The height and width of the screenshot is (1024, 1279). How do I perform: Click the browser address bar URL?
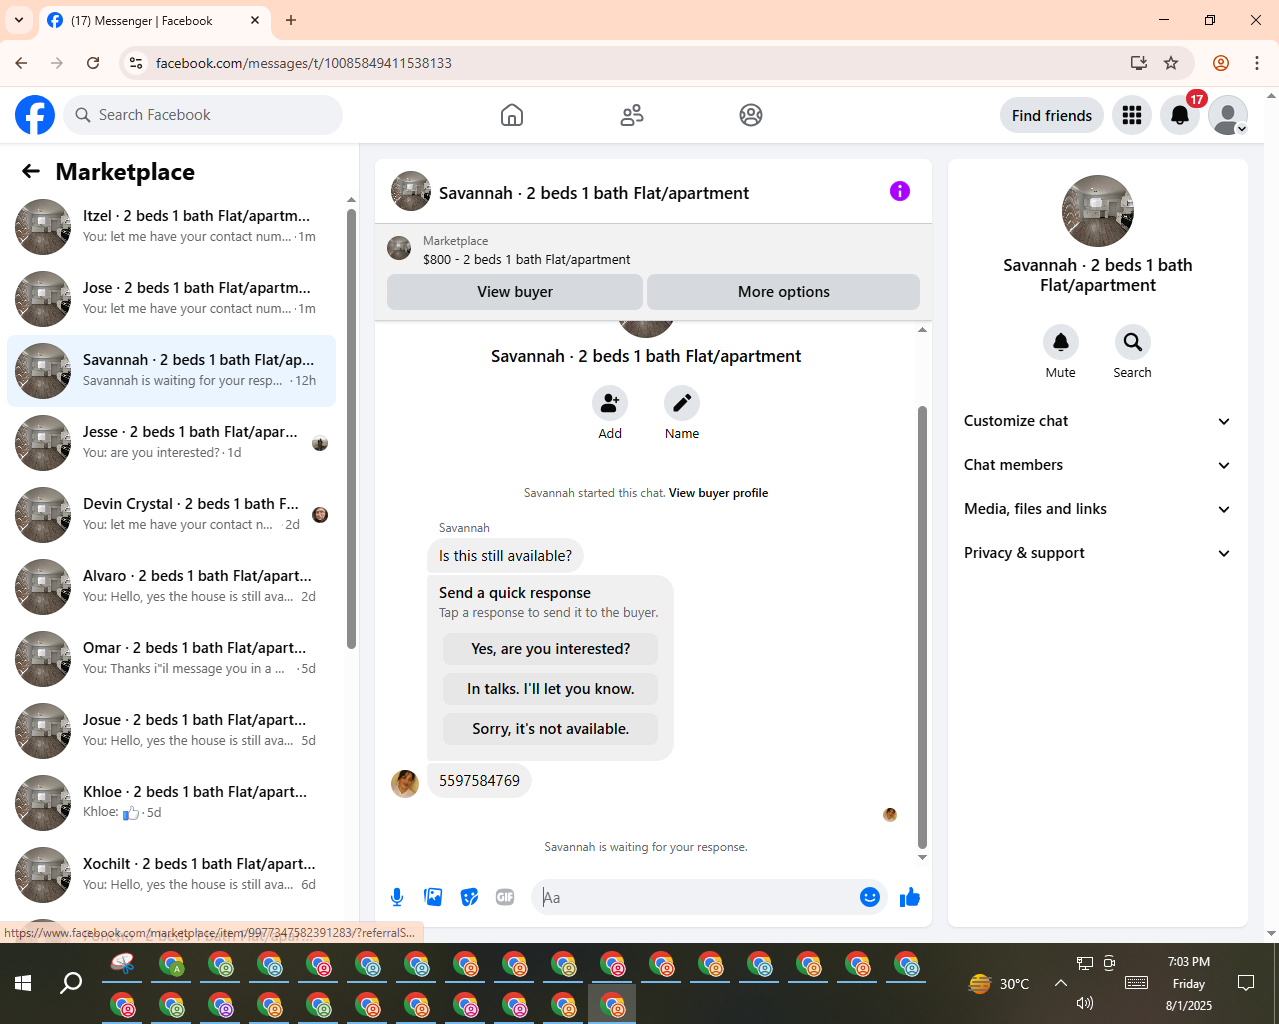tap(304, 63)
